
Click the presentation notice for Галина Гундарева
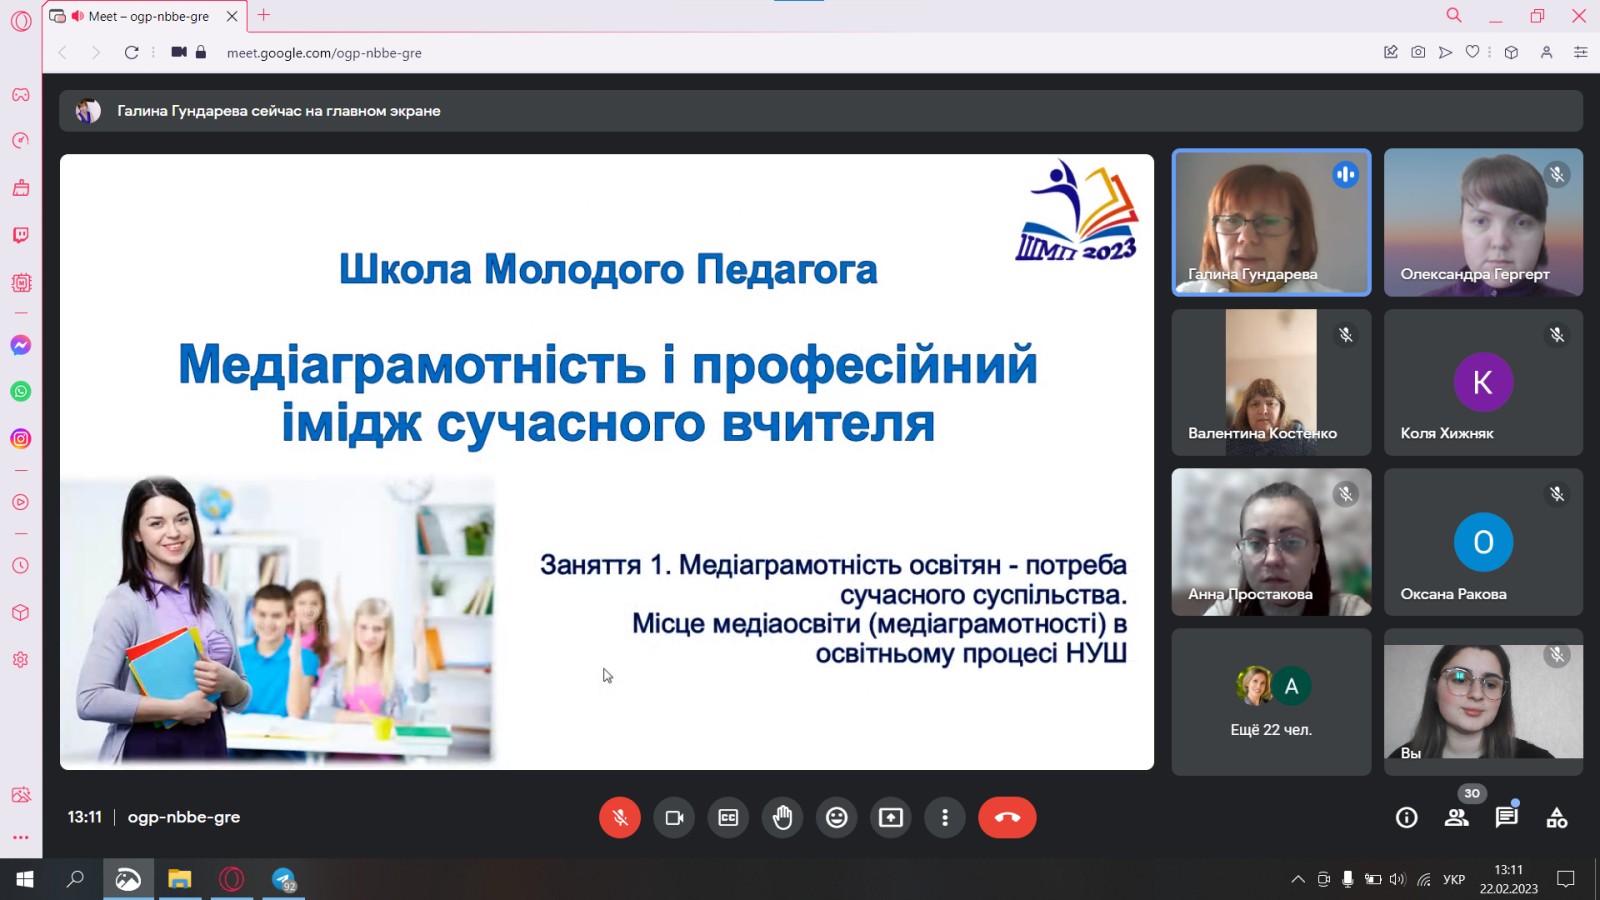821,111
